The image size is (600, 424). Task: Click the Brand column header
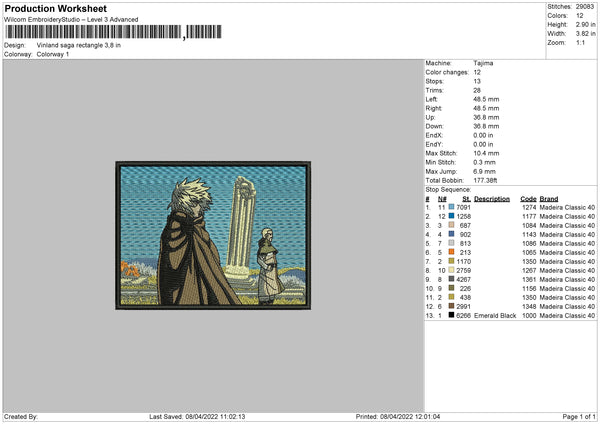coord(549,199)
